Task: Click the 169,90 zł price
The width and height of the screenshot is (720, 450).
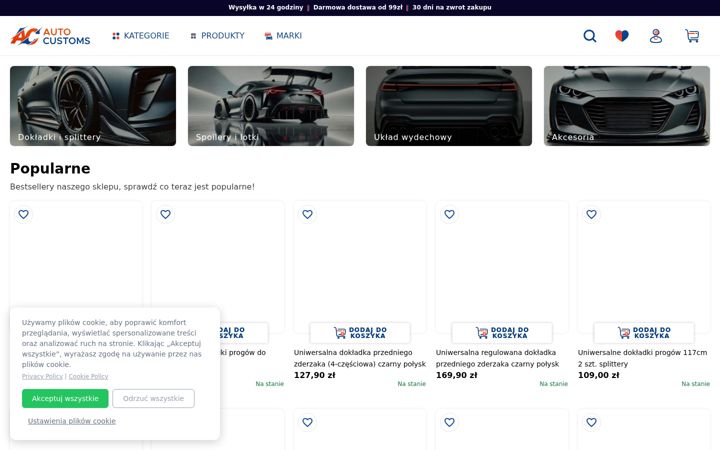Action: pyautogui.click(x=456, y=375)
